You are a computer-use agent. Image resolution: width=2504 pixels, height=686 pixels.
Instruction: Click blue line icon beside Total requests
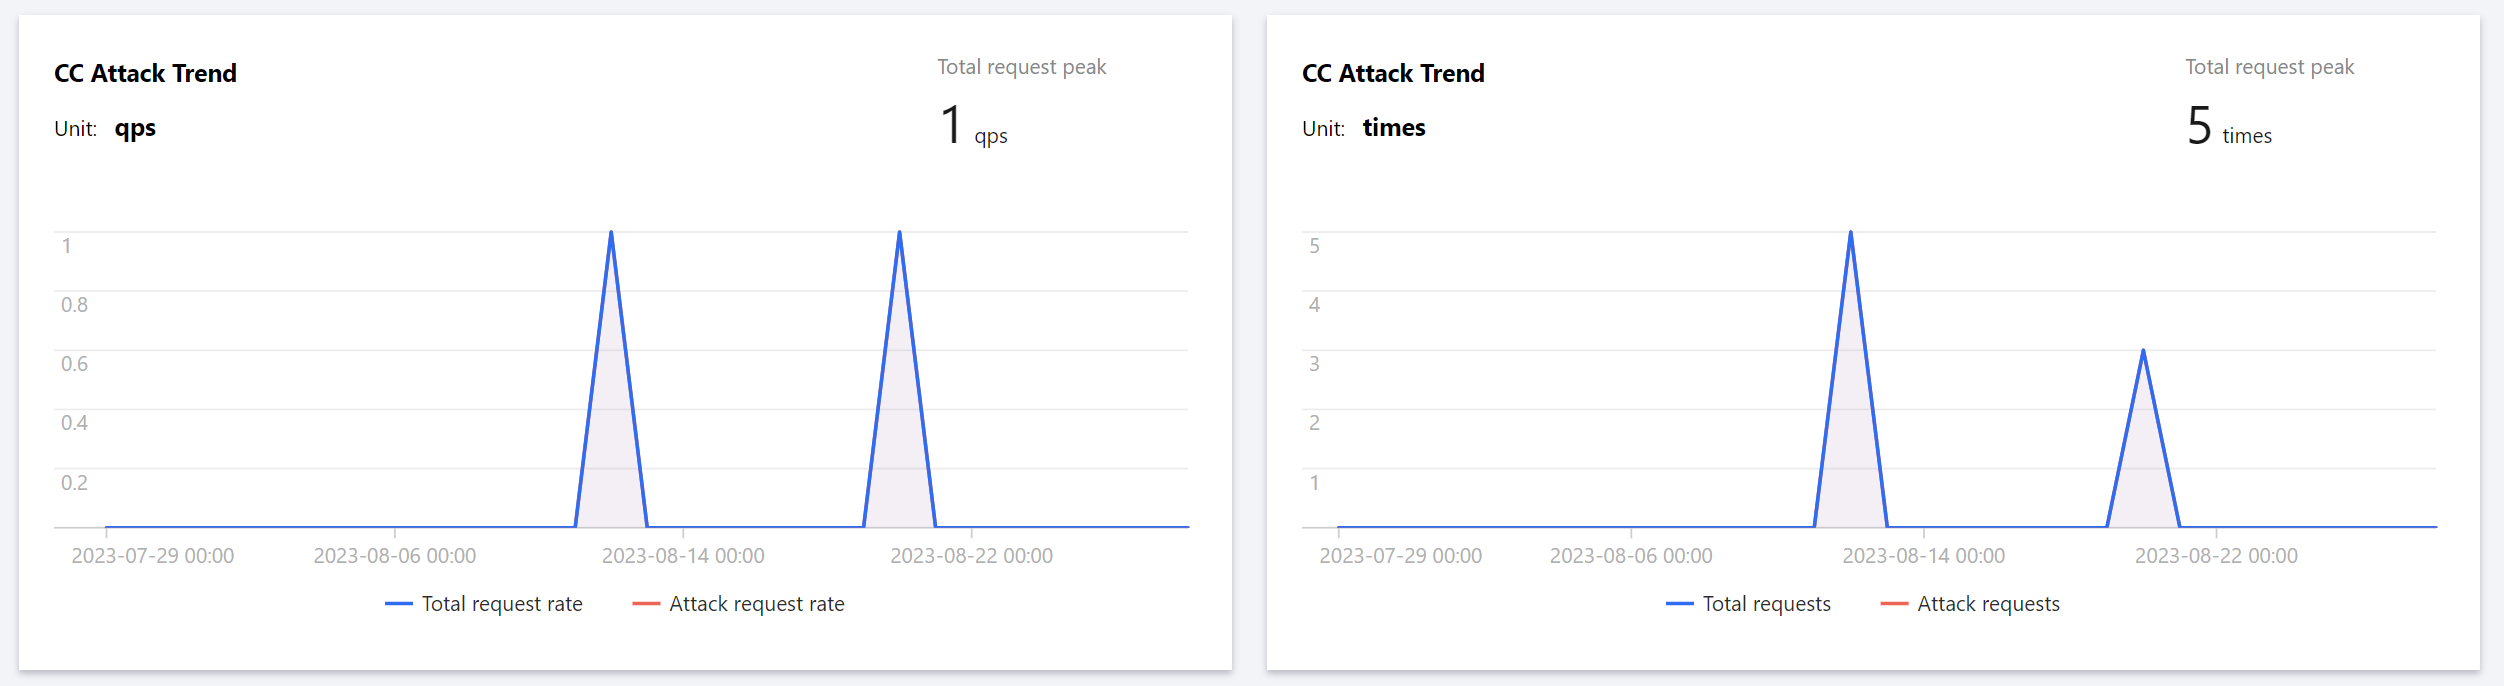tap(1679, 604)
